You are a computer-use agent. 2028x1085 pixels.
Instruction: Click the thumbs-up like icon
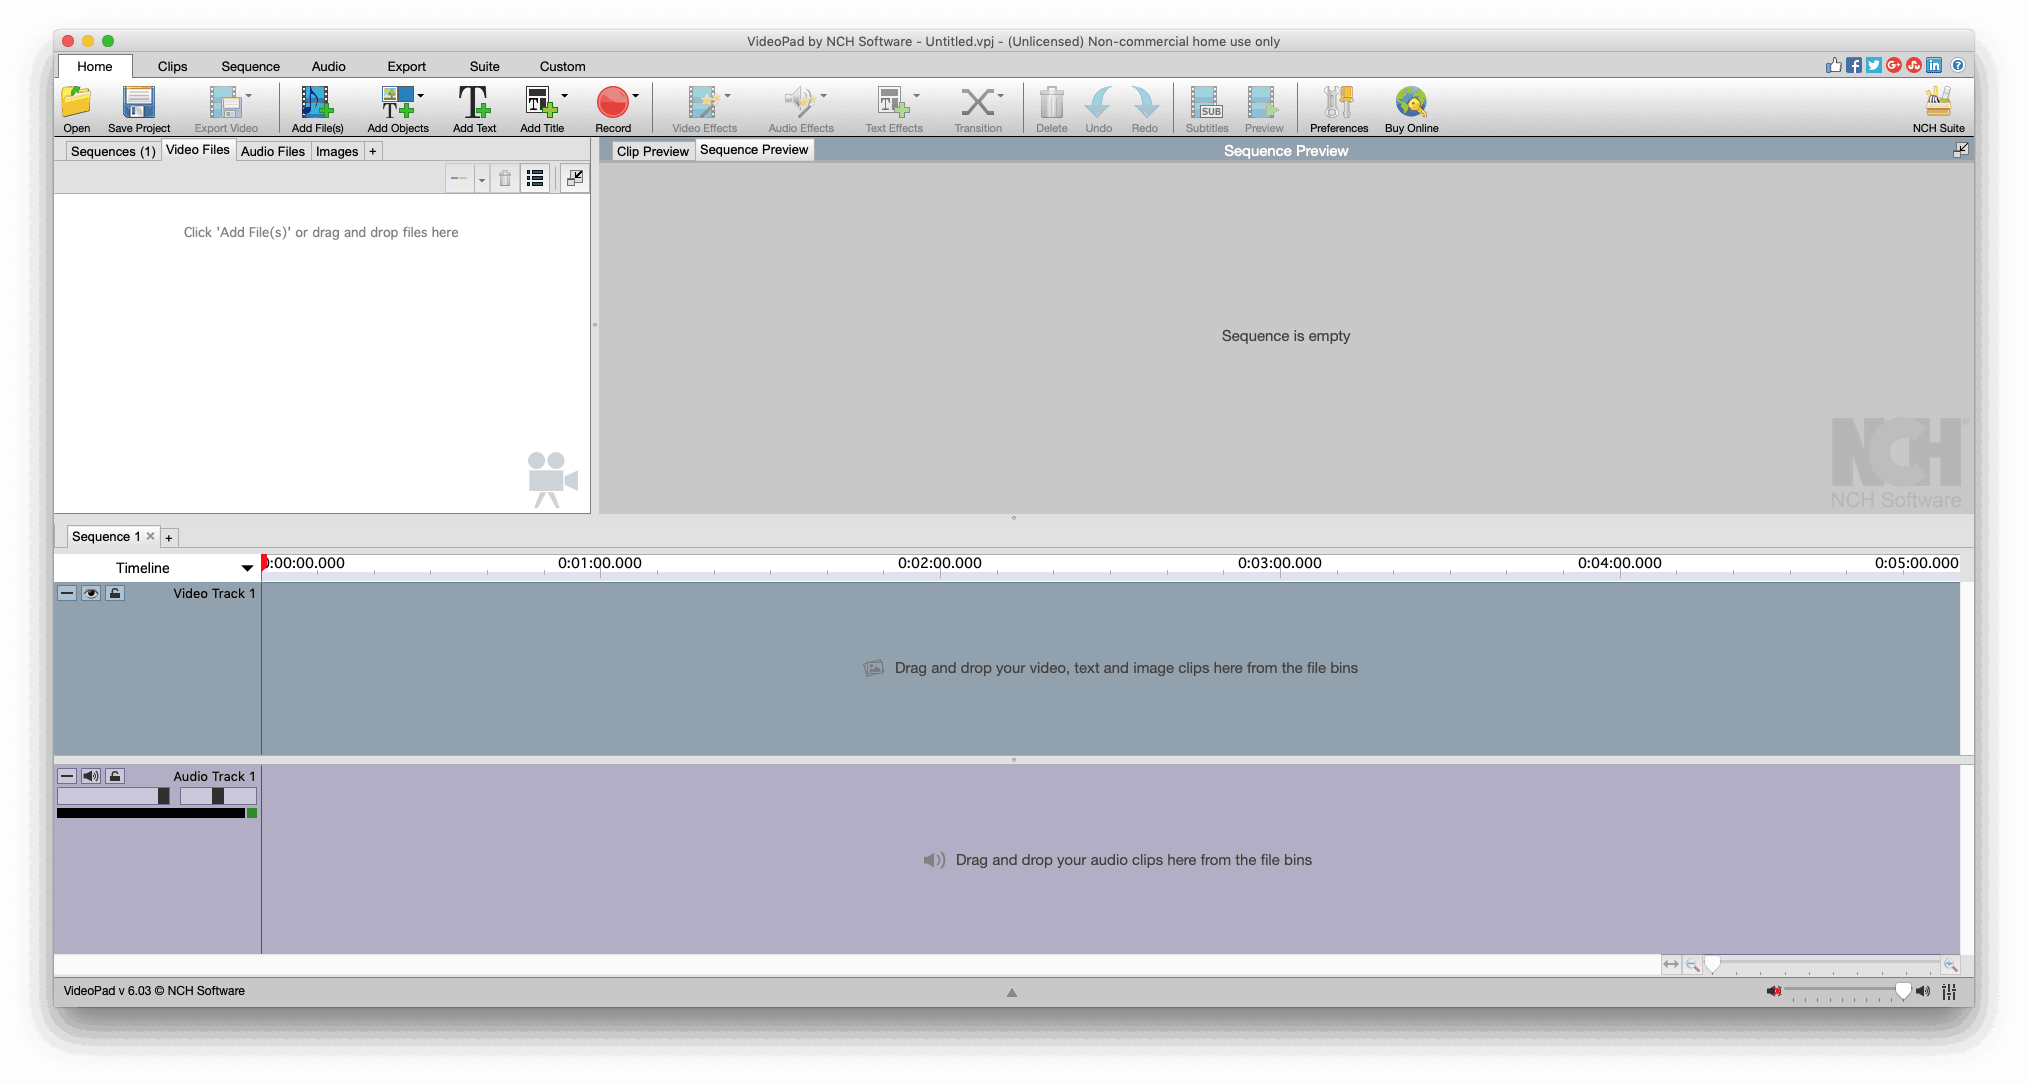pos(1833,65)
